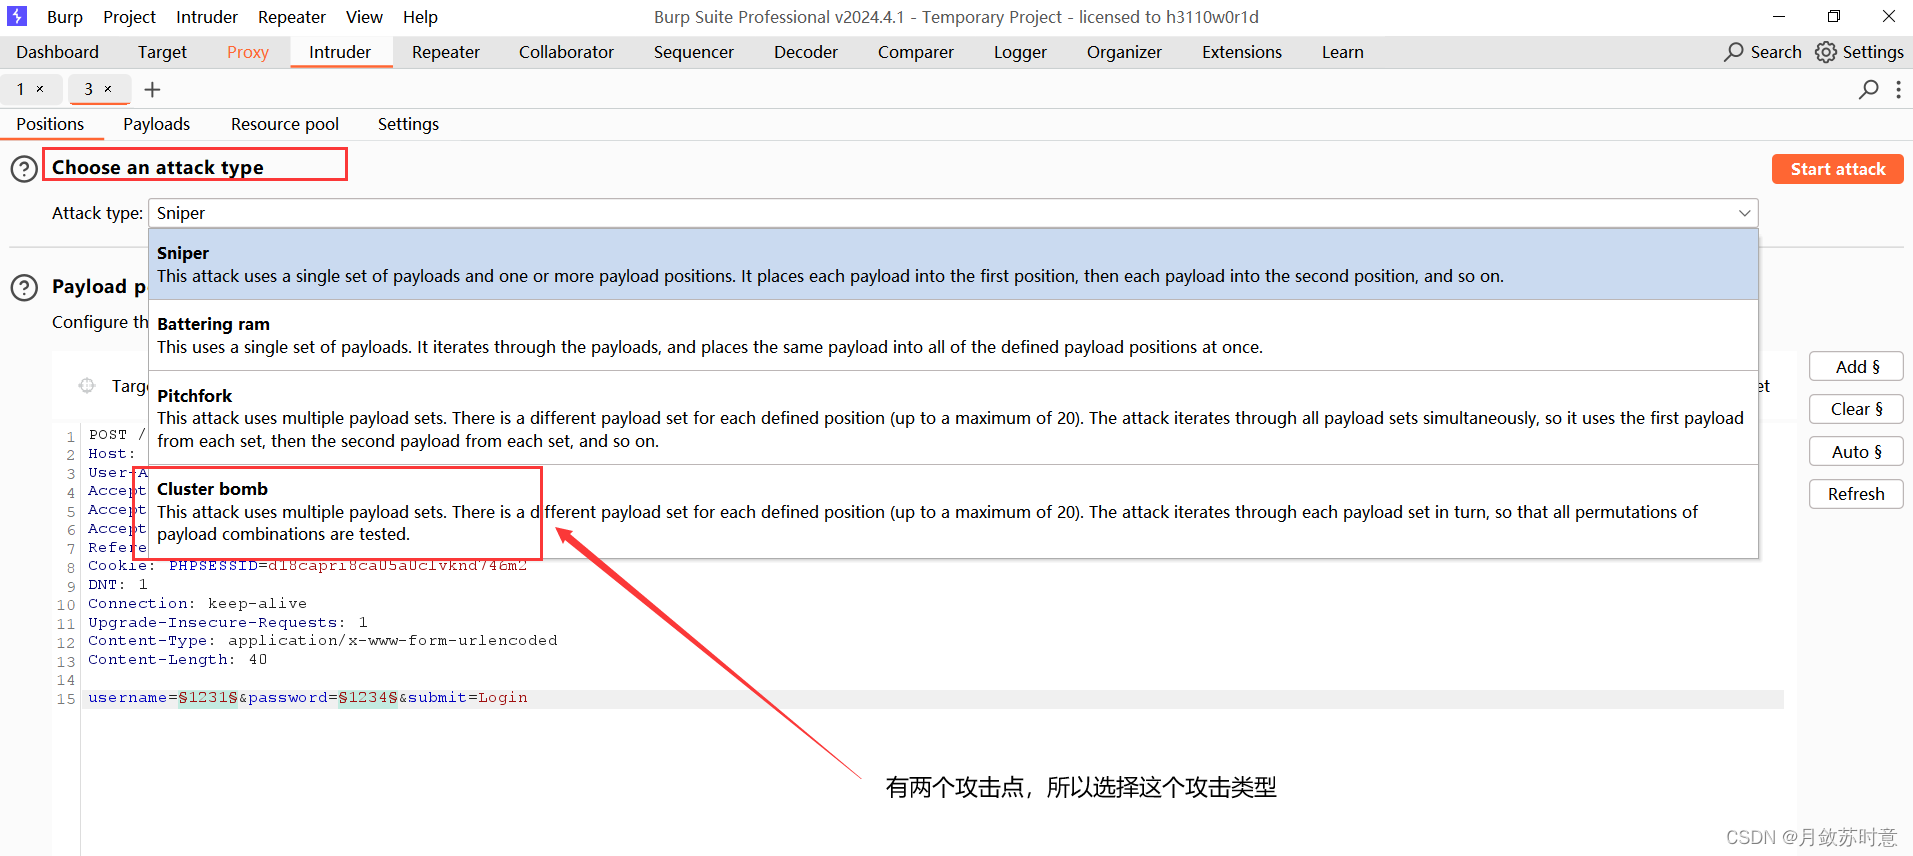The image size is (1913, 856).
Task: Select Battering ram attack type option
Action: 953,335
